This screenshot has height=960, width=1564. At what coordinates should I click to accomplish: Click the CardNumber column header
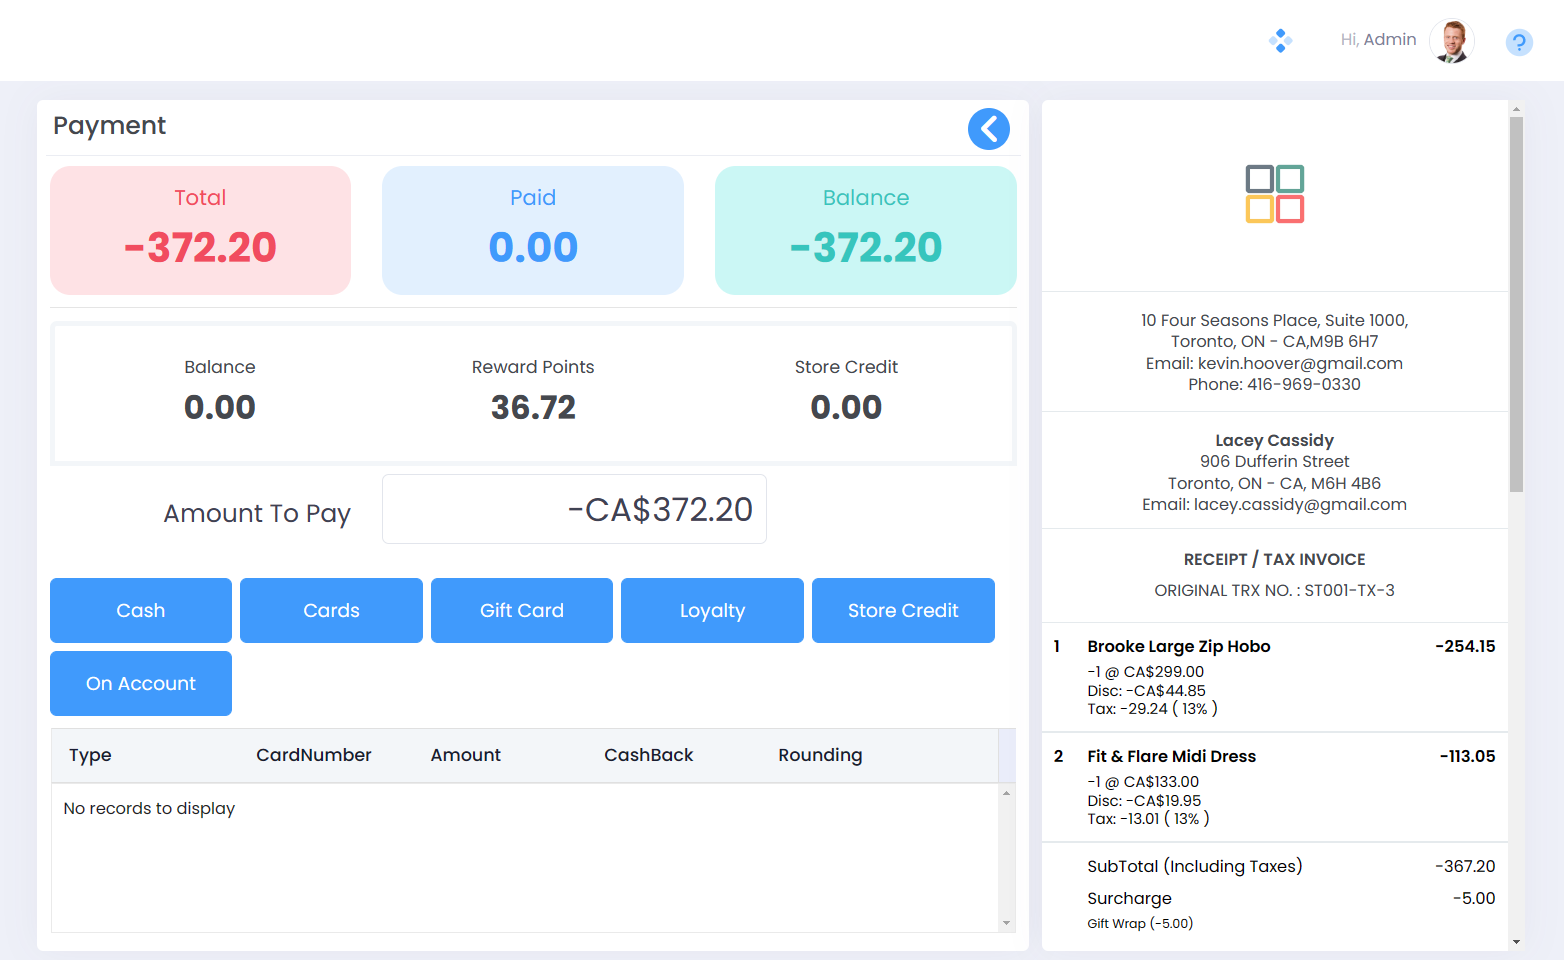coord(313,755)
